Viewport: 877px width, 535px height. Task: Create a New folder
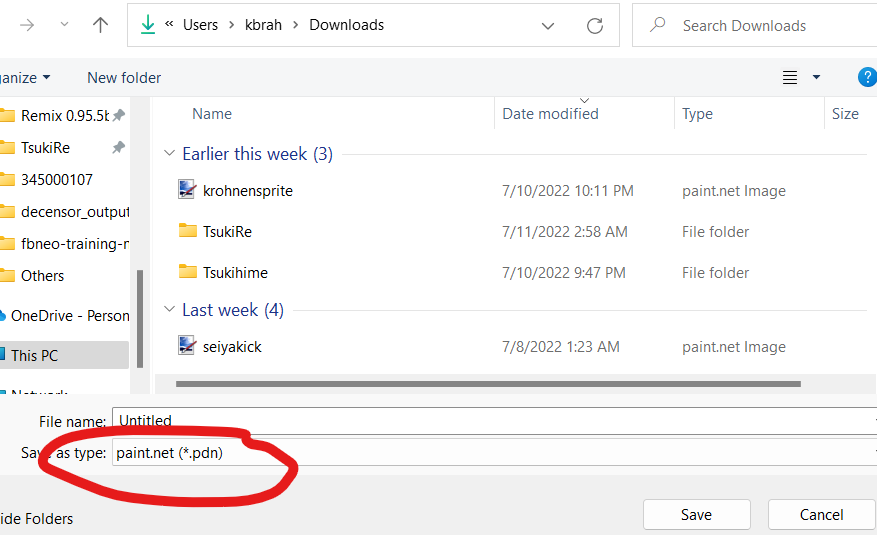pyautogui.click(x=124, y=78)
